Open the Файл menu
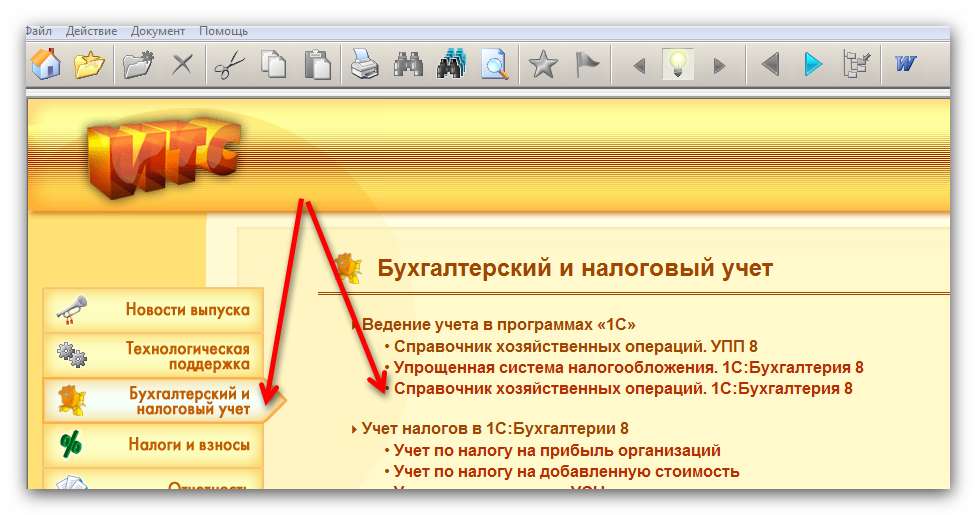The height and width of the screenshot is (515, 976). pyautogui.click(x=39, y=31)
